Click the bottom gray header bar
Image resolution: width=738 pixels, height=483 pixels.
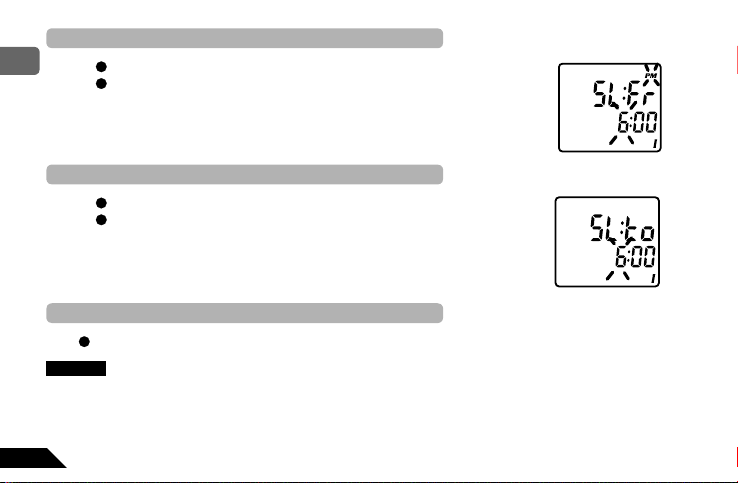(x=244, y=313)
